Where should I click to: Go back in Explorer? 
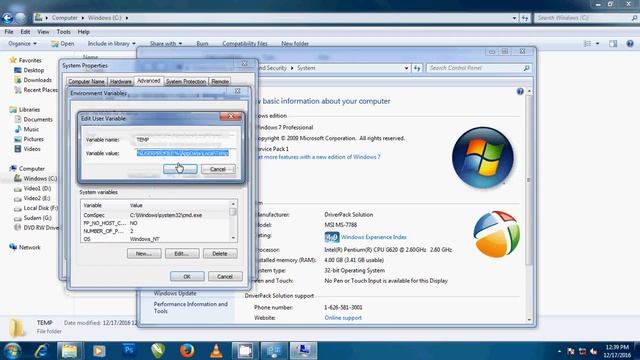click(7, 18)
